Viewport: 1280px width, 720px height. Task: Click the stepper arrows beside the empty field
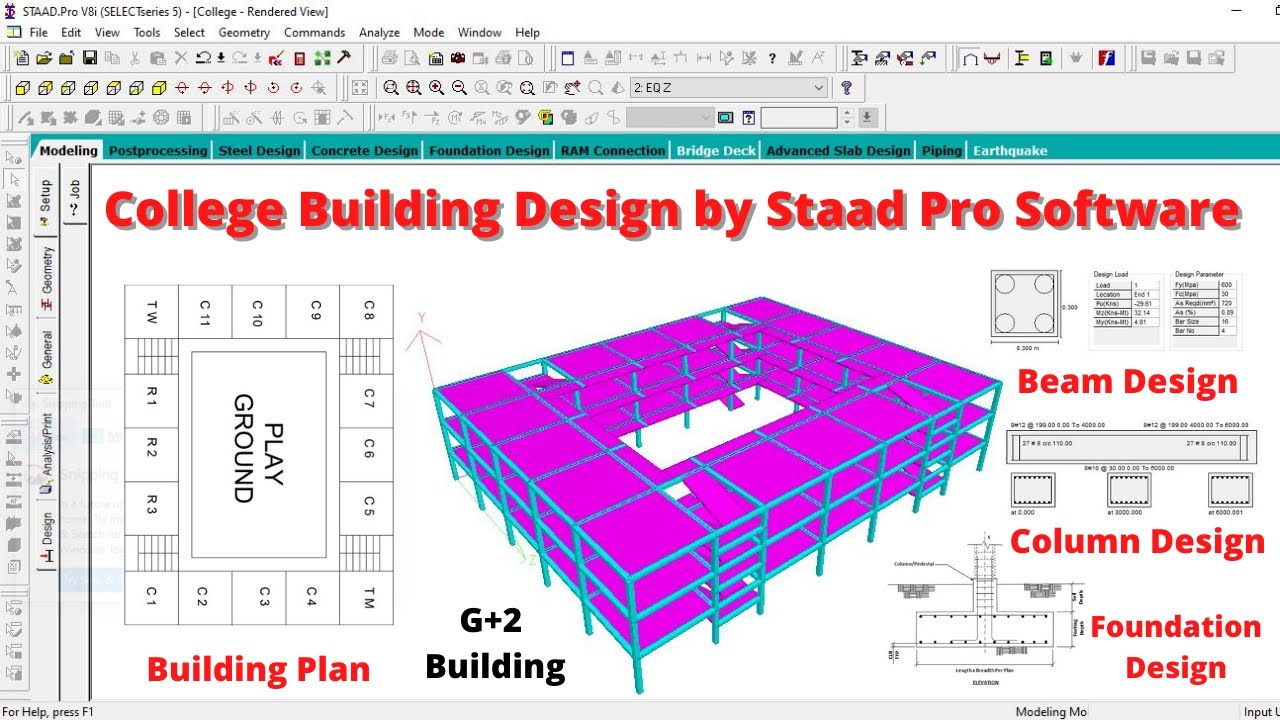[x=848, y=118]
